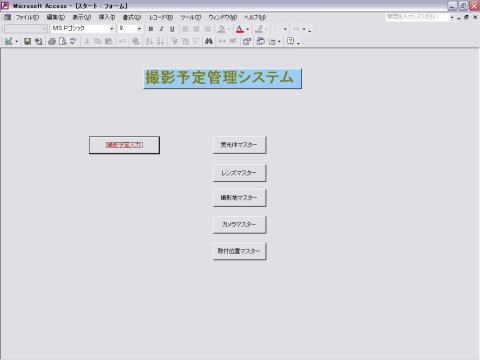Viewport: 480px width, 360px height.
Task: Click the Filter by Selection icon
Action: coord(174,41)
